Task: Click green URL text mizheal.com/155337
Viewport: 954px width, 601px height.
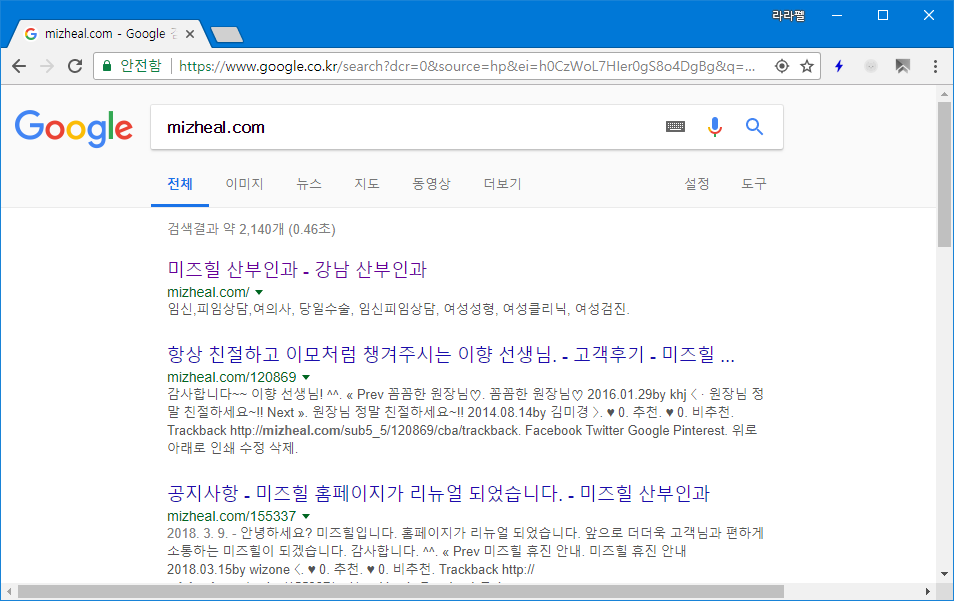Action: (232, 516)
